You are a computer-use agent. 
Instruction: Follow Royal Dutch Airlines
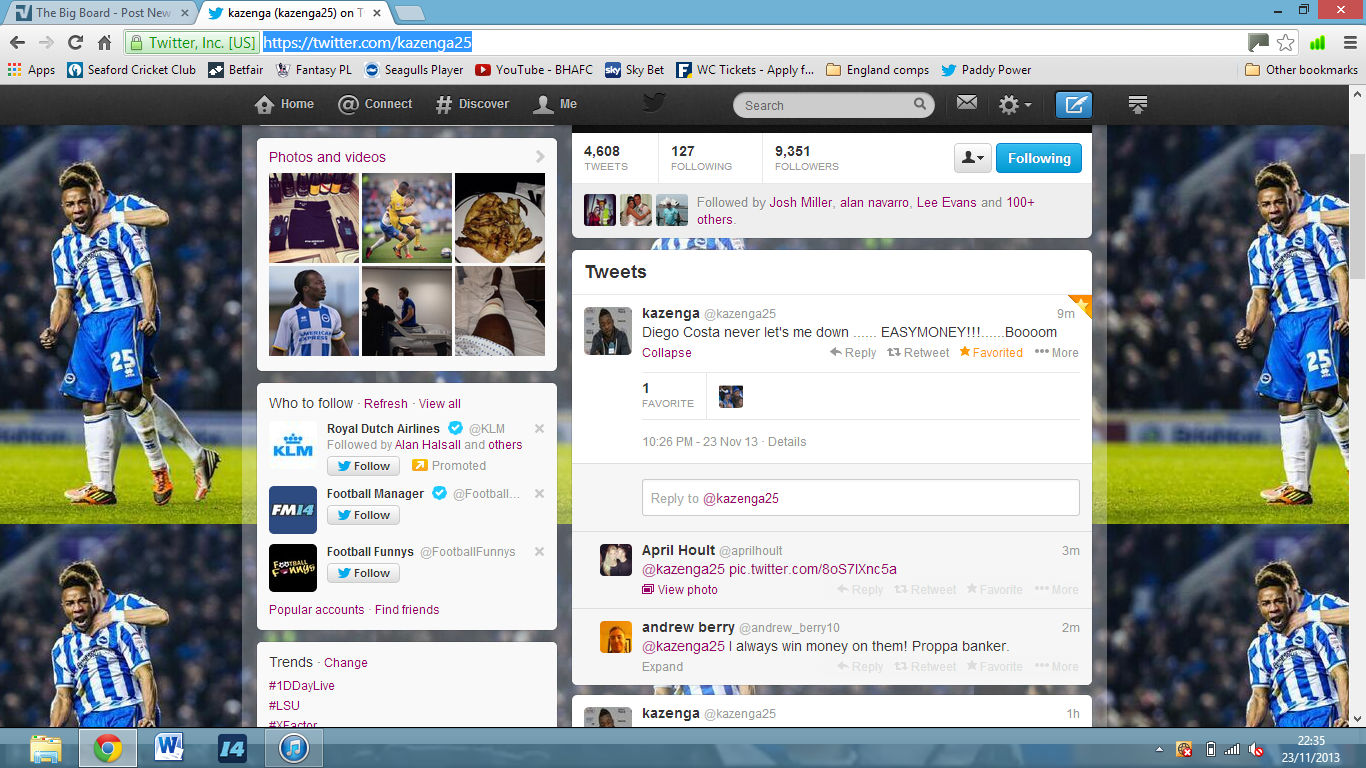[x=363, y=466]
